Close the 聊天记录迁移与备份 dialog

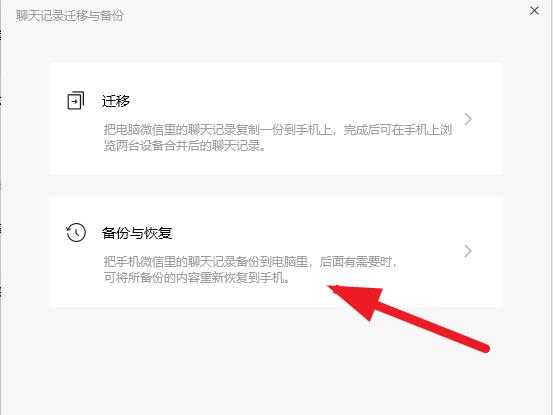coord(534,11)
